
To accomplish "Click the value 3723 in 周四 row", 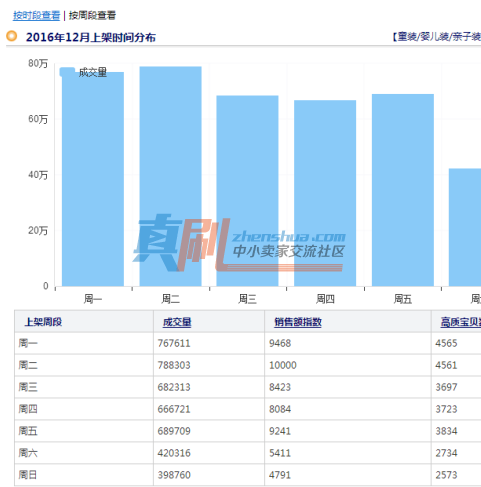I will tap(446, 409).
